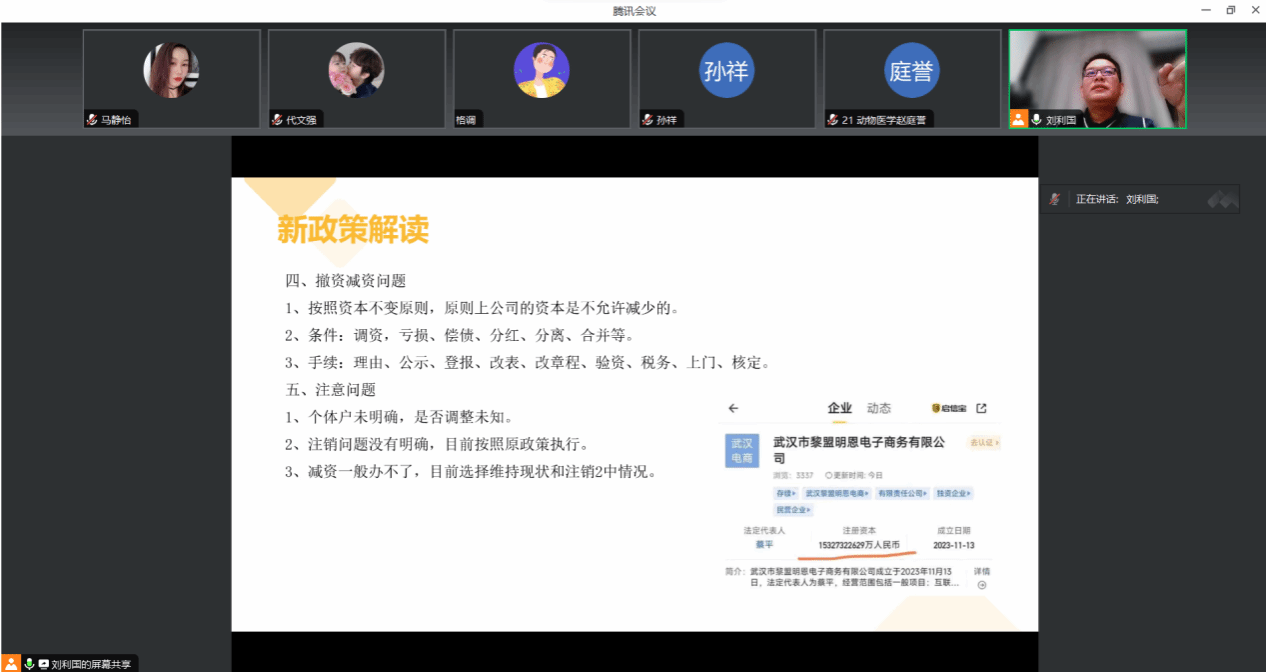The height and width of the screenshot is (672, 1266).
Task: Expand the 有限责任公司 tag
Action: (902, 493)
